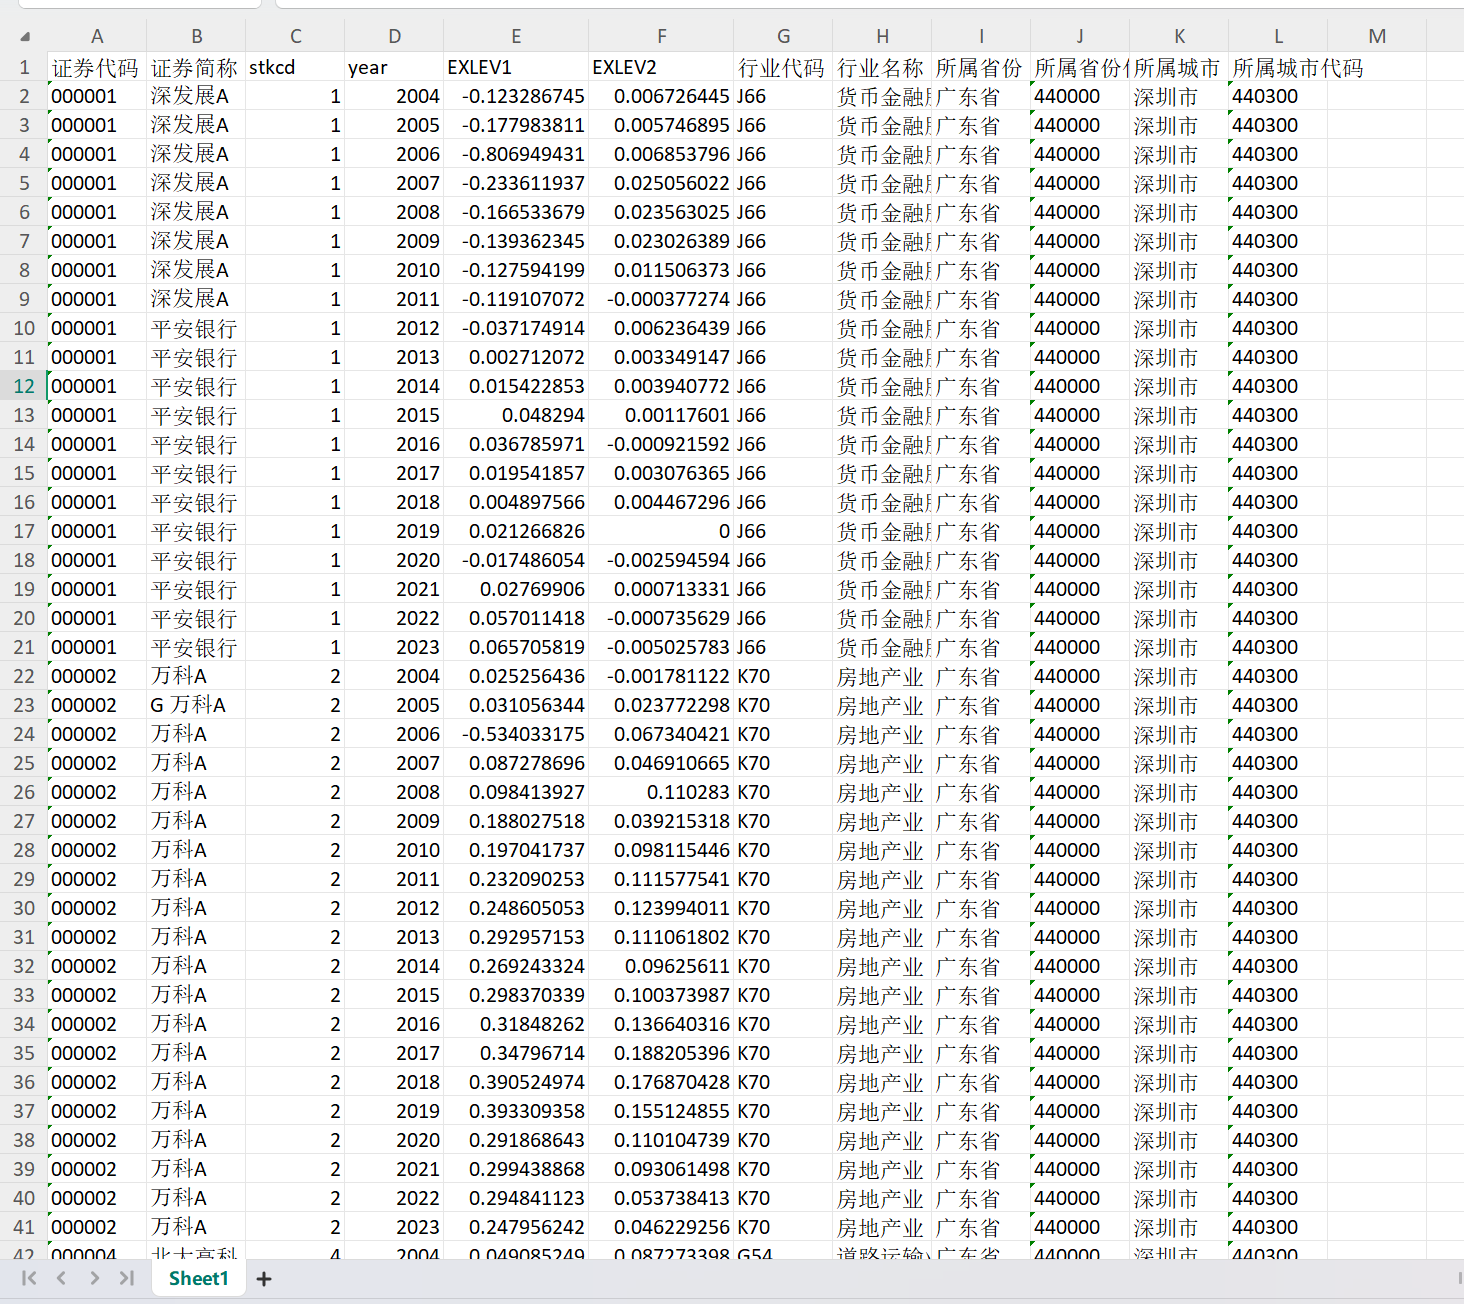This screenshot has width=1464, height=1304.
Task: Jump to the last sheet using navigation arrow
Action: click(x=126, y=1278)
